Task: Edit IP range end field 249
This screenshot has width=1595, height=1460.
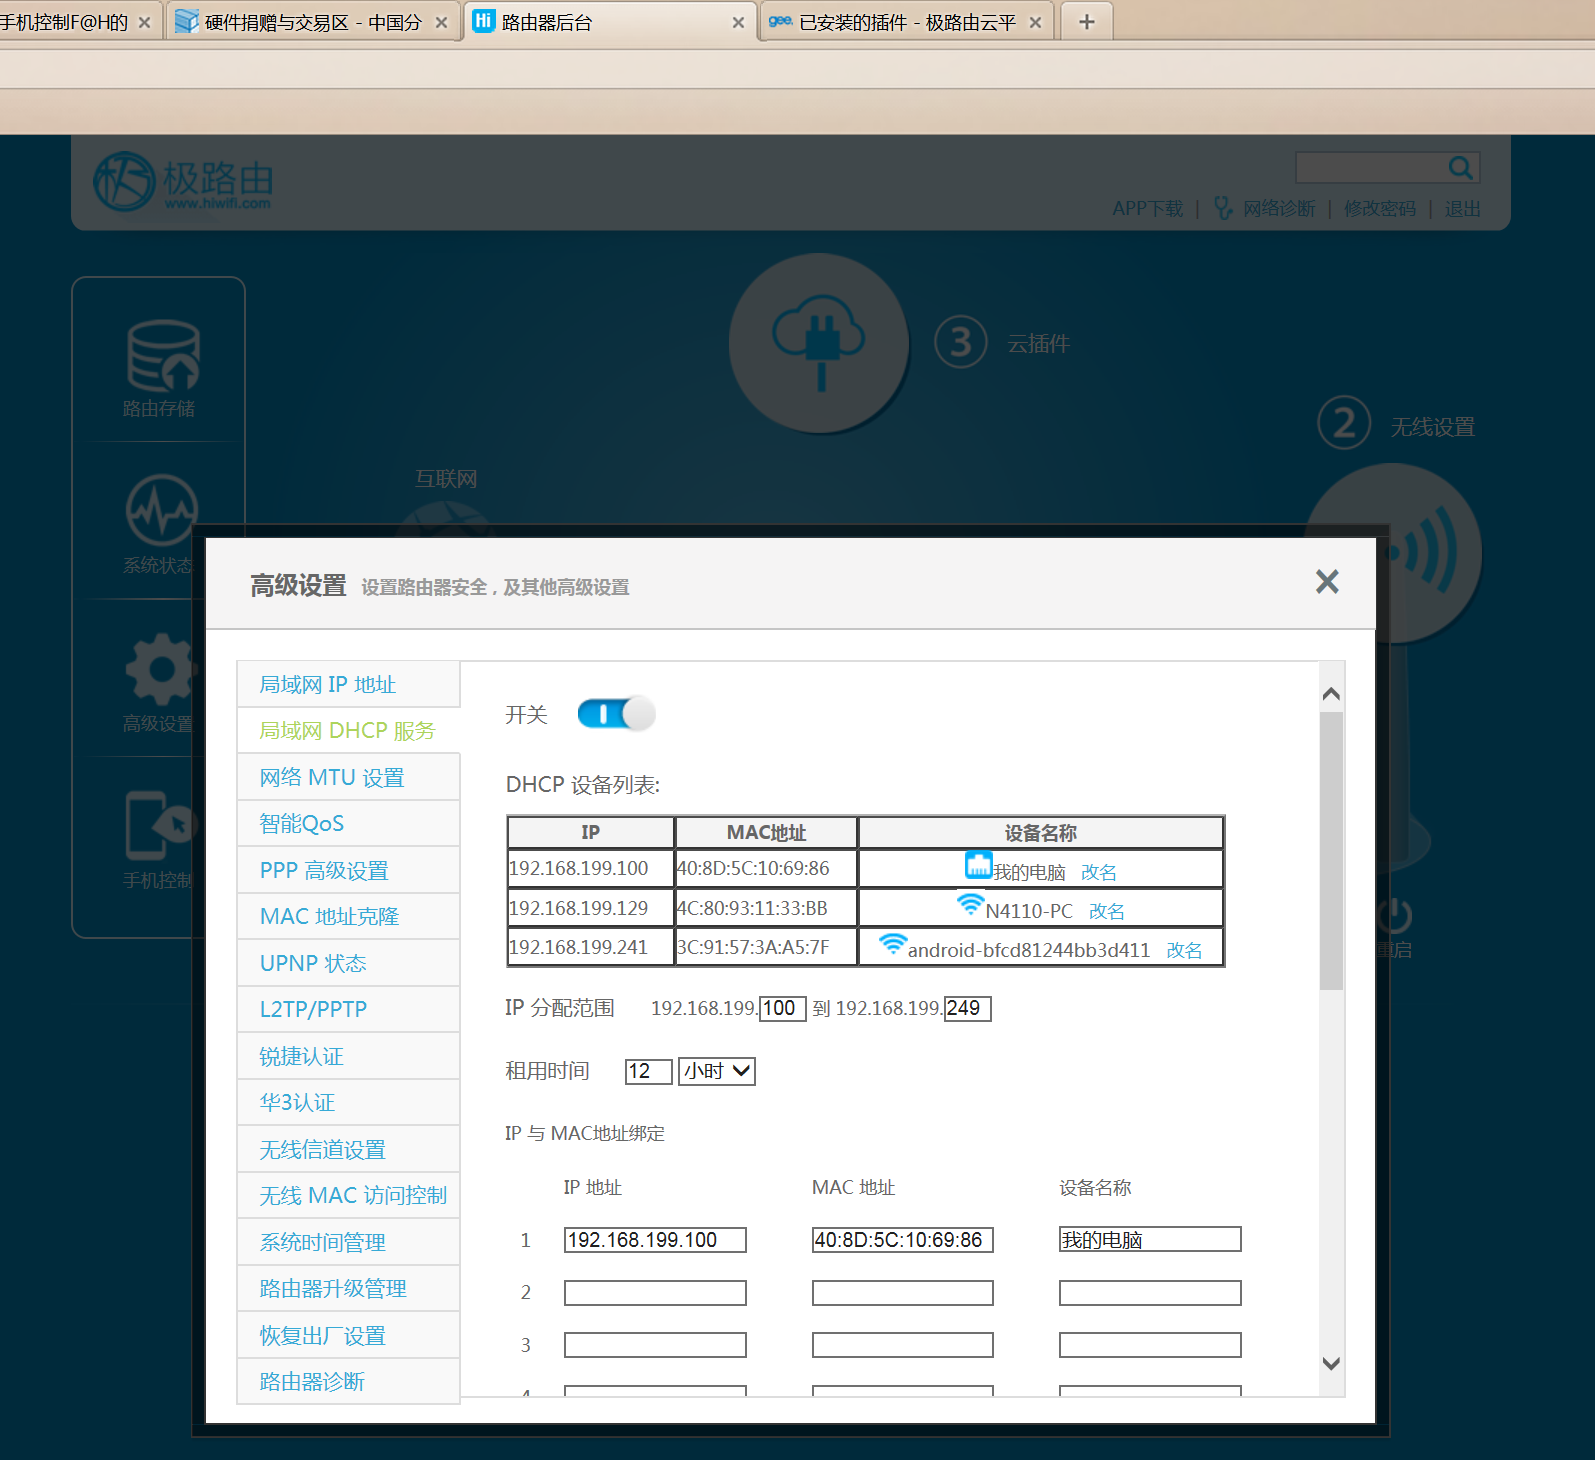Action: click(967, 1008)
